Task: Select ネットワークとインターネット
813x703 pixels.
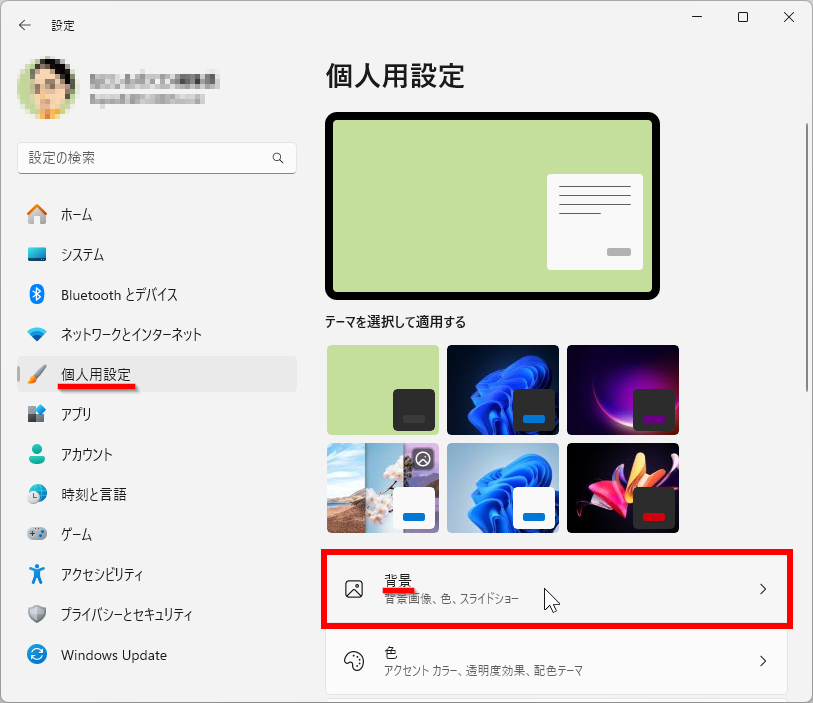Action: pyautogui.click(x=157, y=334)
